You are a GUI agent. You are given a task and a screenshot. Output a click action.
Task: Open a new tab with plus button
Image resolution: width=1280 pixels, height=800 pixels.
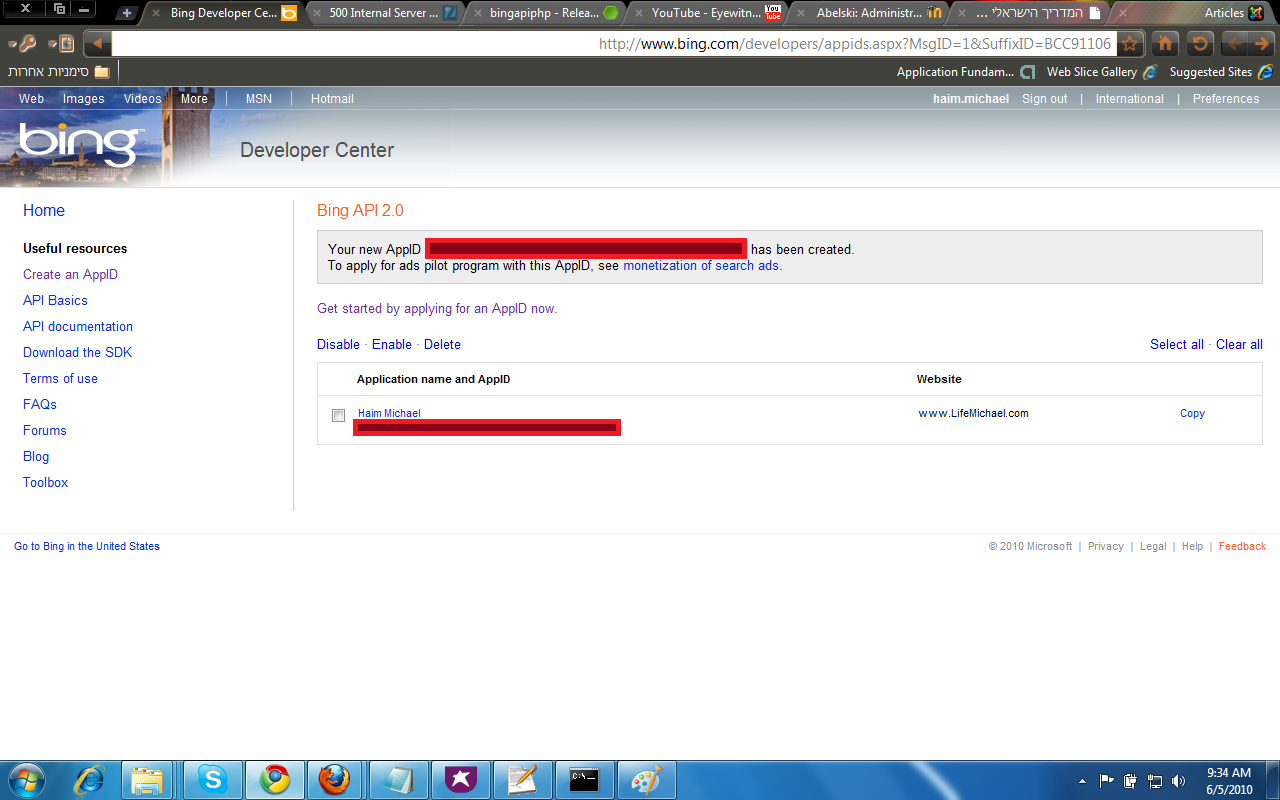tap(126, 13)
